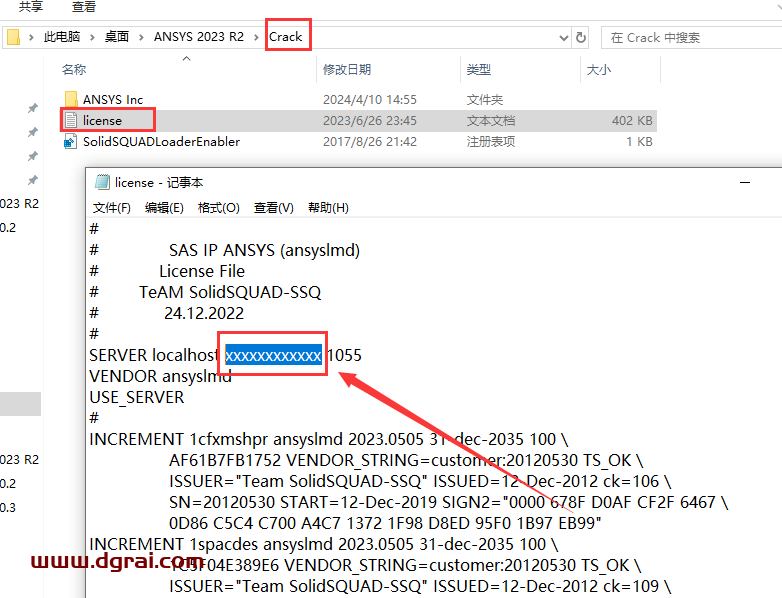Click the port number 1055

click(x=345, y=355)
